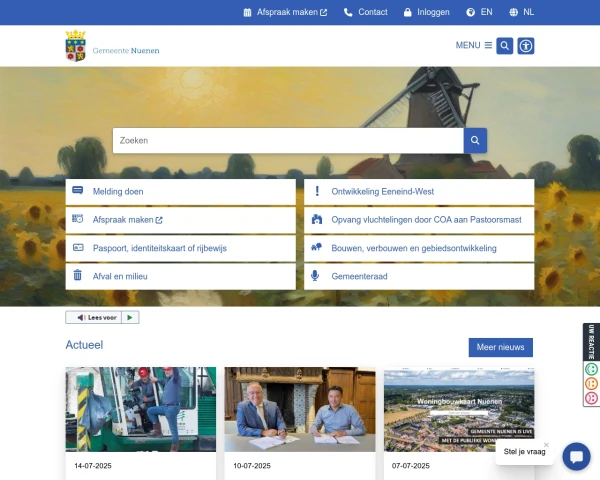600x480 pixels.
Task: Click the Stel je vraag chat prompt
Action: [524, 452]
